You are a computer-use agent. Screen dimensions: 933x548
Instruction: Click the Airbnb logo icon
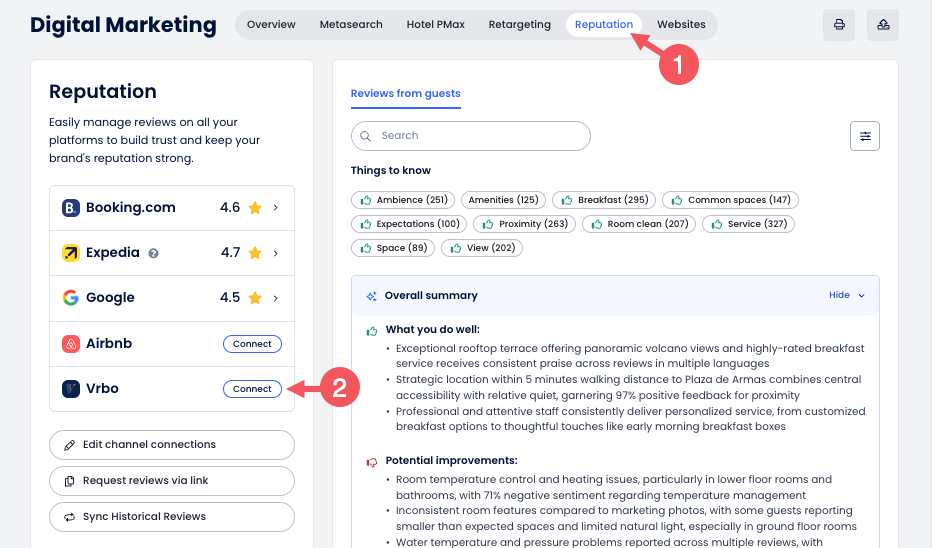point(71,344)
